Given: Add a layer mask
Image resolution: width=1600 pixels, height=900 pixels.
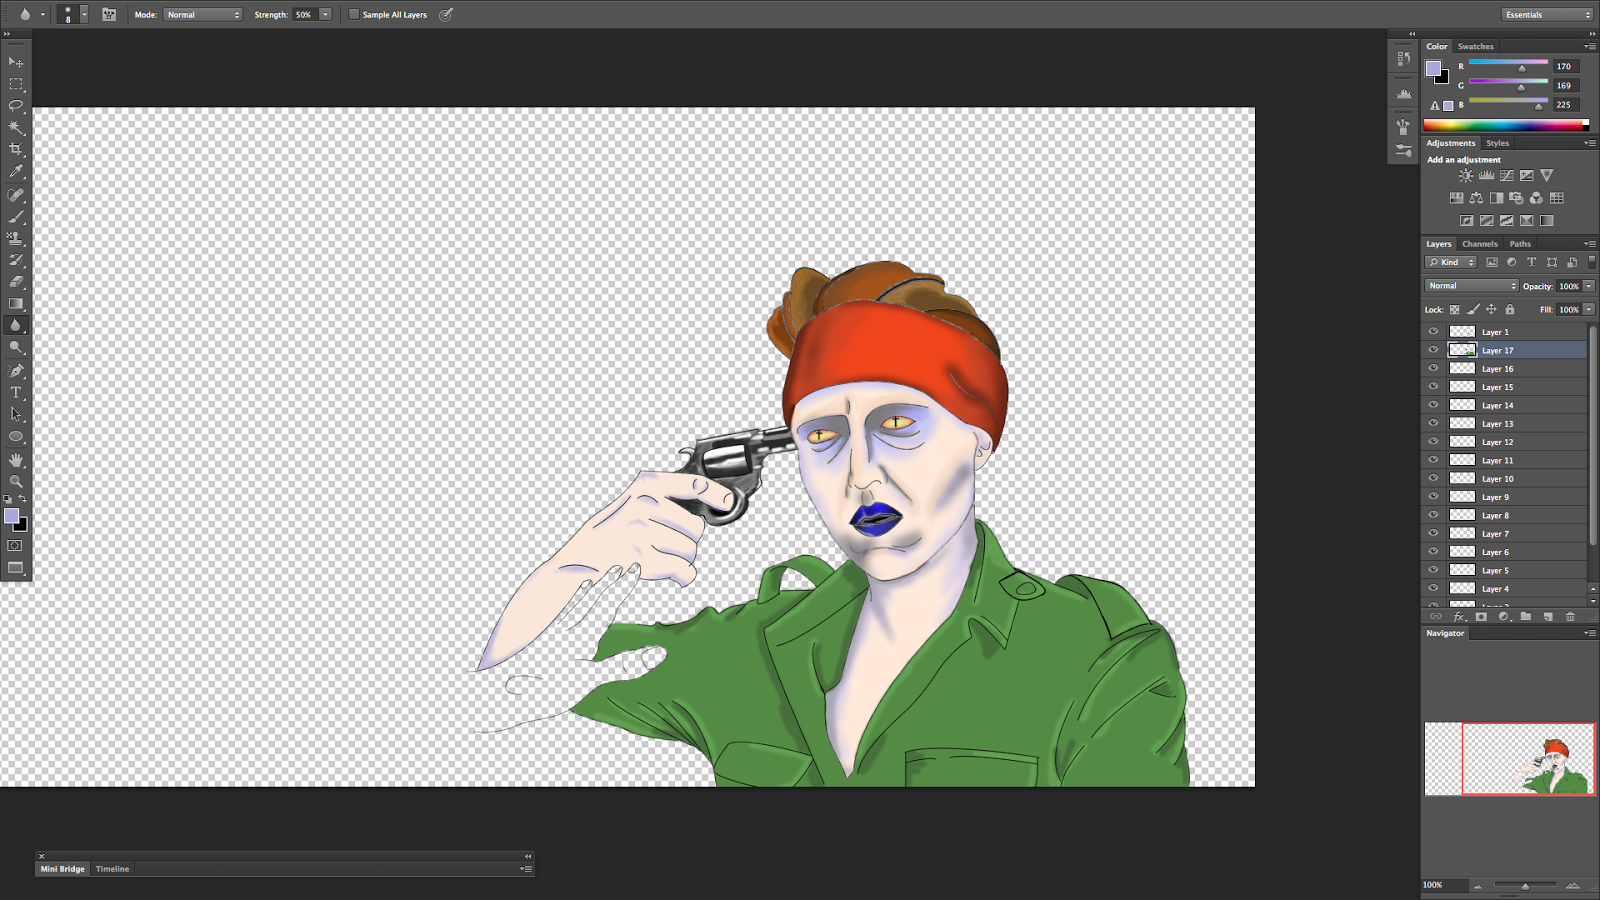Looking at the screenshot, I should 1481,617.
